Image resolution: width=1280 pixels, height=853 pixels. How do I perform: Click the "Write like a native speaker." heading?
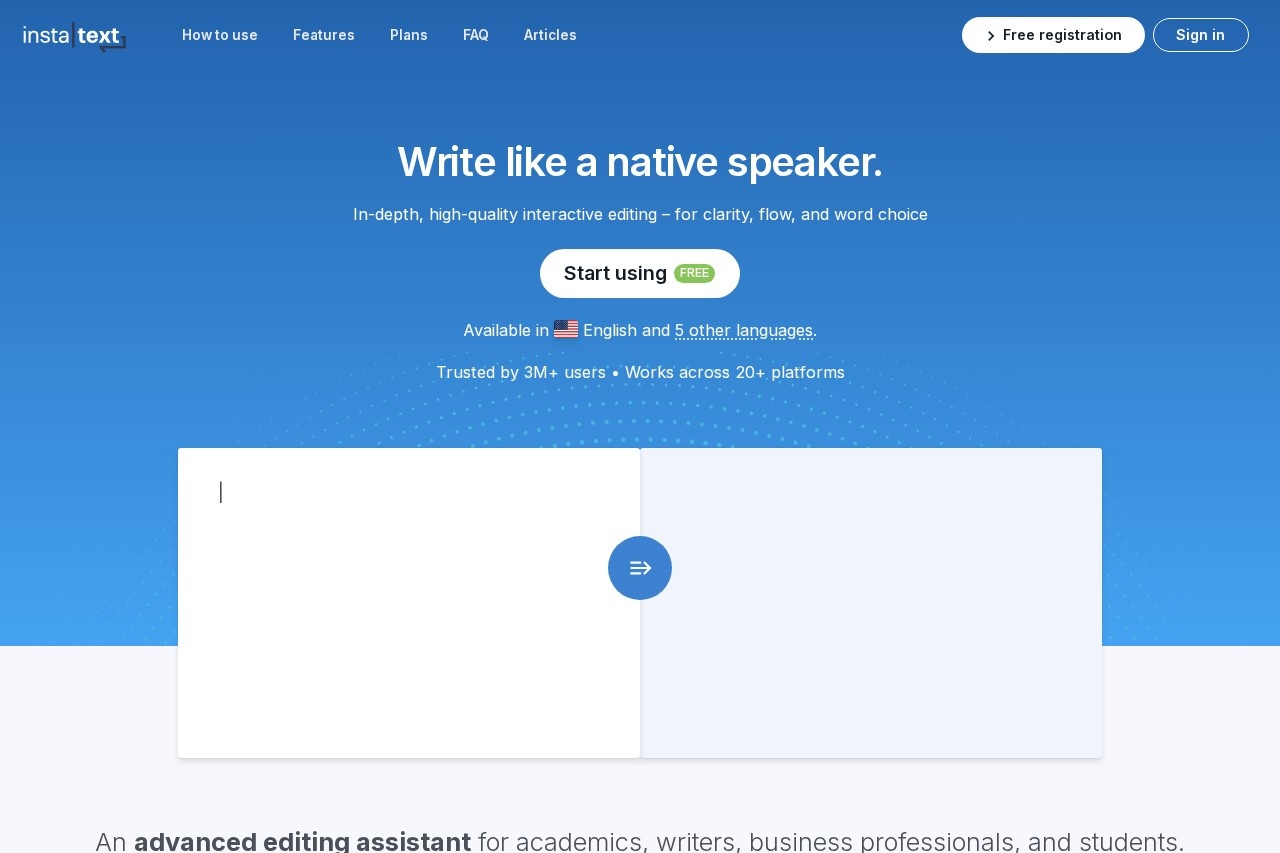coord(640,162)
